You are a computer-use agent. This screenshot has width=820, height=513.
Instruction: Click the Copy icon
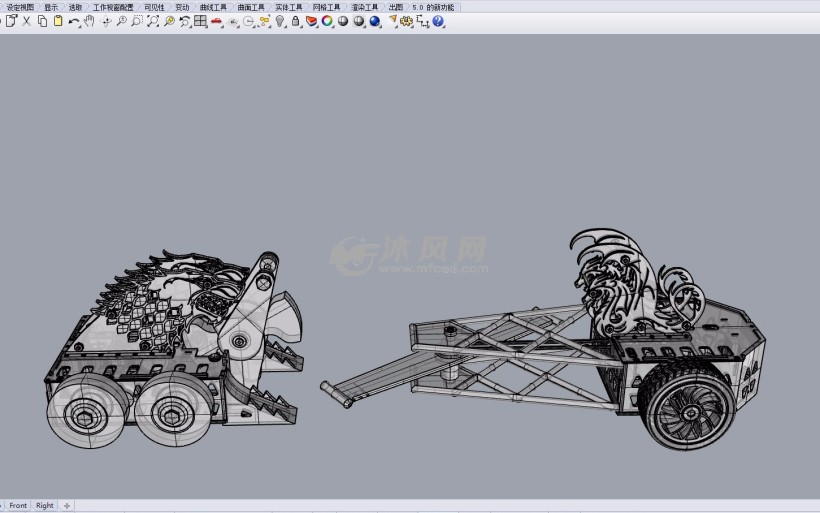click(x=42, y=21)
